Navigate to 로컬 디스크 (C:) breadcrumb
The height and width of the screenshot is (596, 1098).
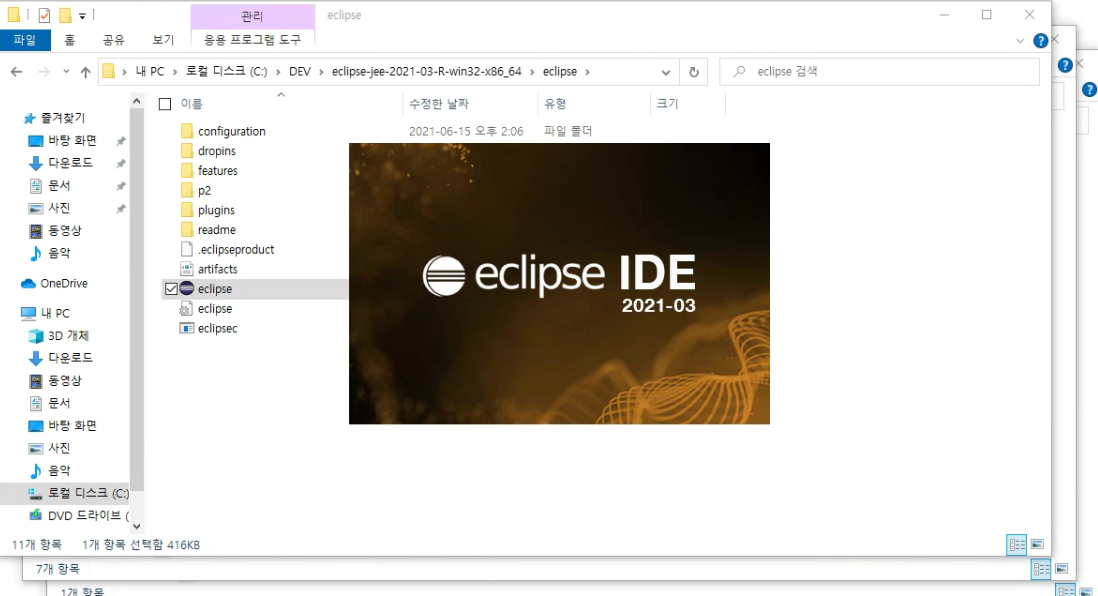[226, 71]
